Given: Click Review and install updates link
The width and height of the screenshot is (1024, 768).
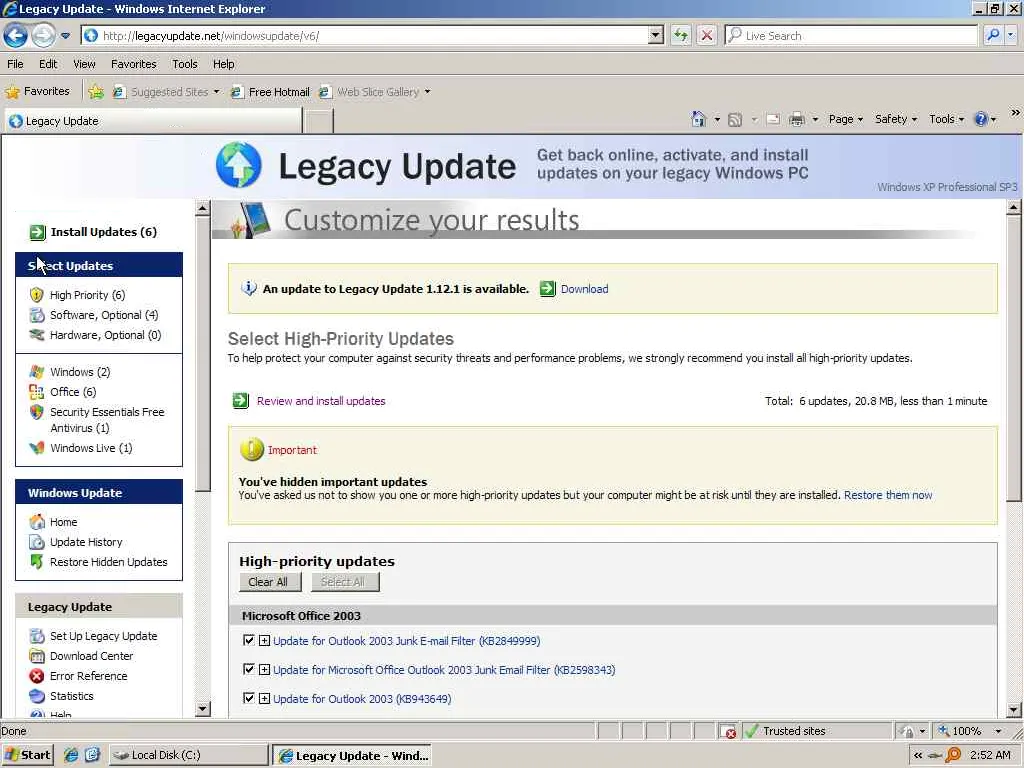Looking at the screenshot, I should [321, 401].
